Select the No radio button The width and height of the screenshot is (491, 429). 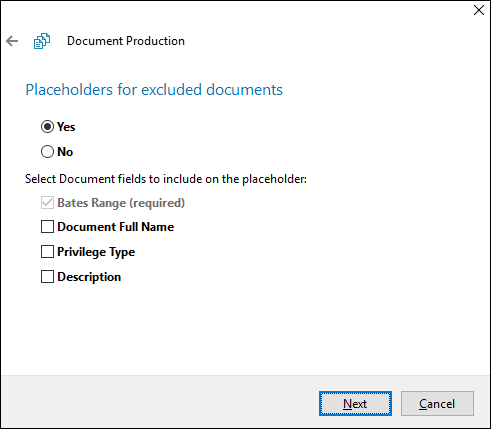pos(47,152)
